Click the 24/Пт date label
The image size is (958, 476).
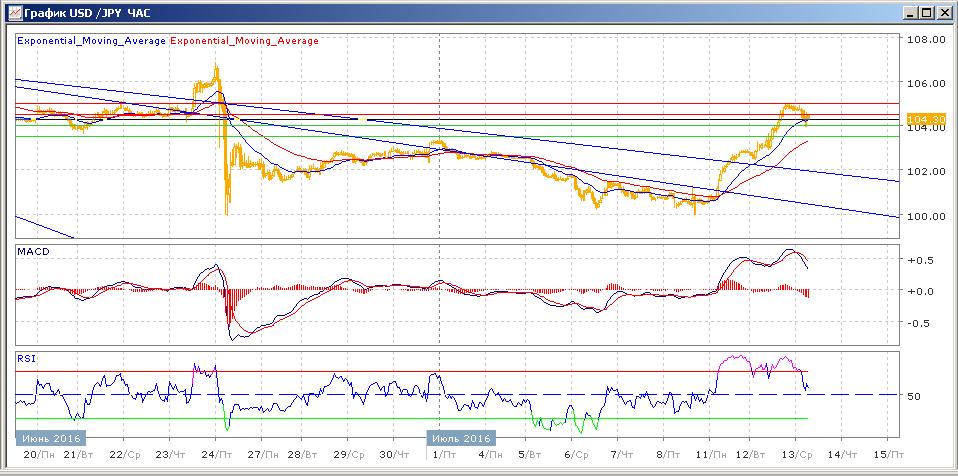[216, 455]
